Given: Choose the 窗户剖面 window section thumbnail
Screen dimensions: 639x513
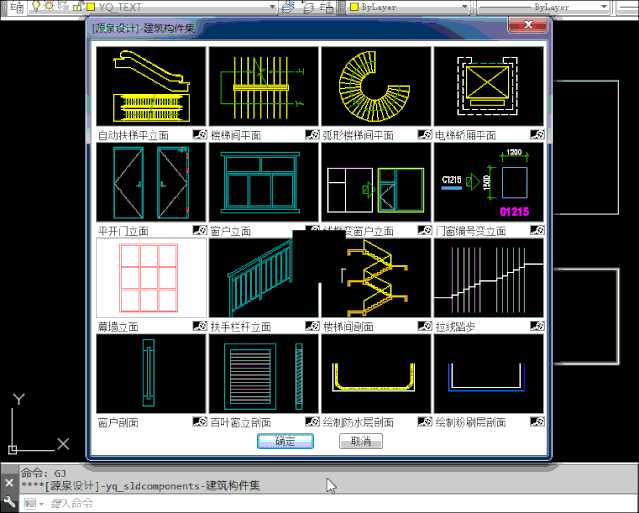Looking at the screenshot, I should coord(151,374).
